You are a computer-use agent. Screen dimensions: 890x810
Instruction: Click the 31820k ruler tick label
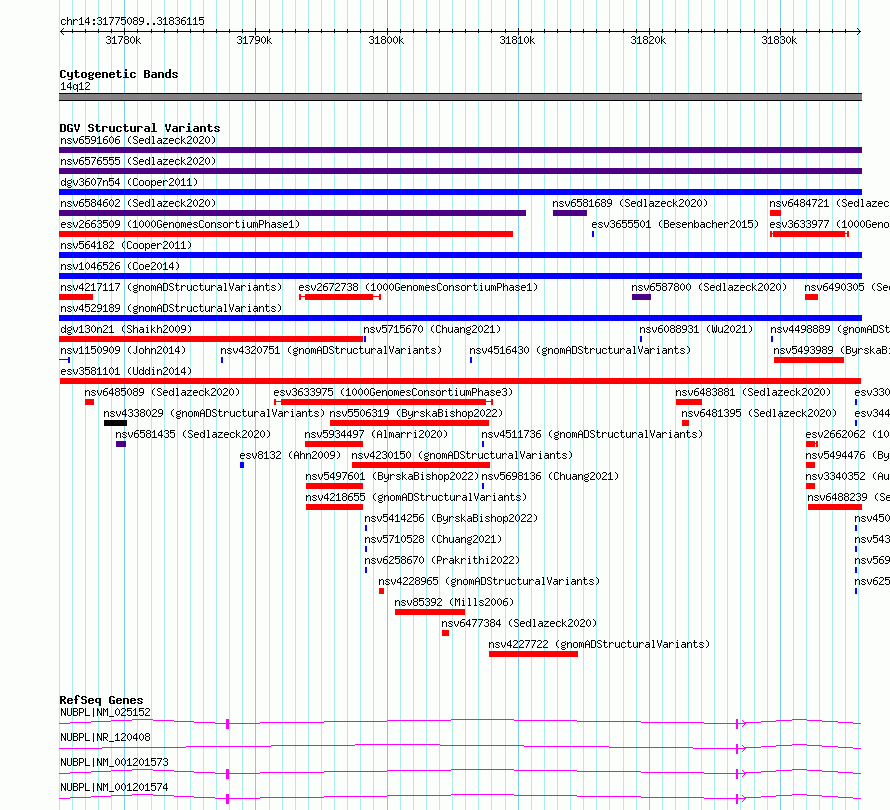(x=648, y=40)
